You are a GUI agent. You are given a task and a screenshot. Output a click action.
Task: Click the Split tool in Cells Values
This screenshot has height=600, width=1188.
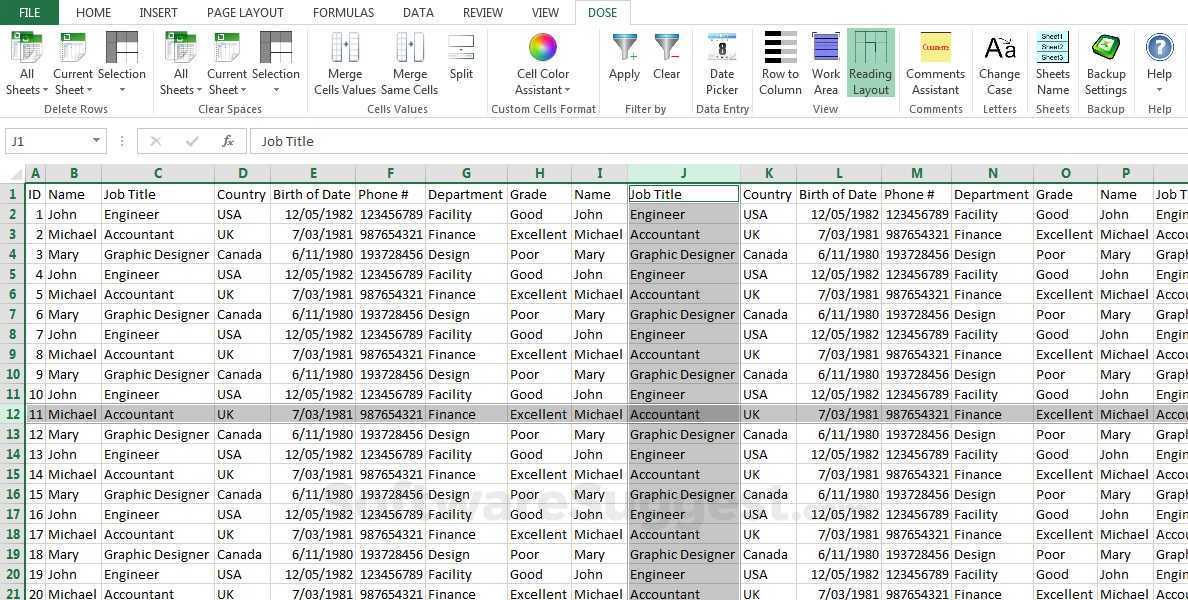[x=461, y=62]
